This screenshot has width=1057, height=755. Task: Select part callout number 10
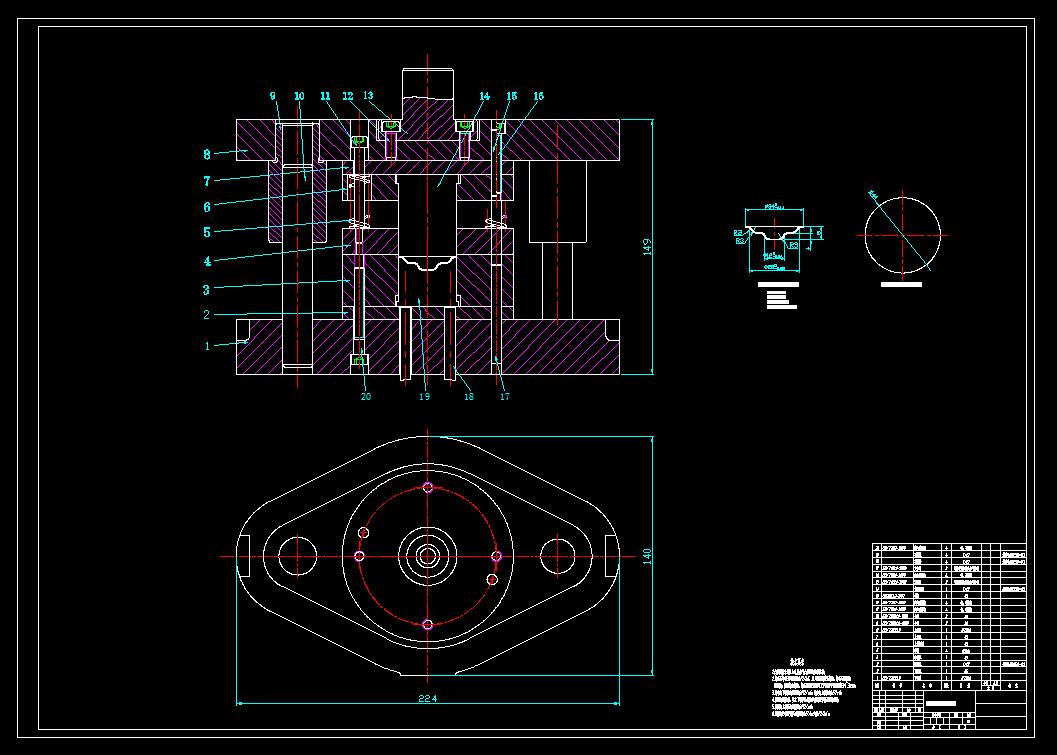point(299,96)
